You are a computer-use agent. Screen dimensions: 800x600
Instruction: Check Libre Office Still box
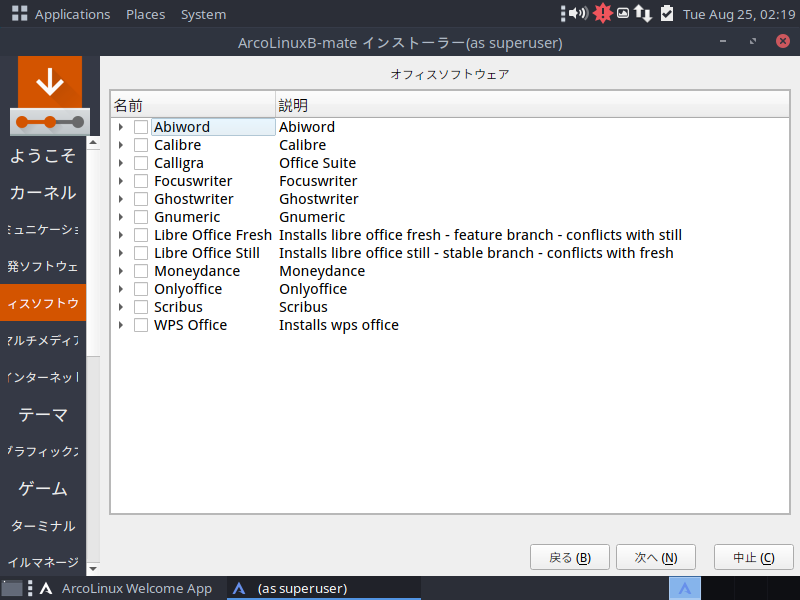(141, 253)
